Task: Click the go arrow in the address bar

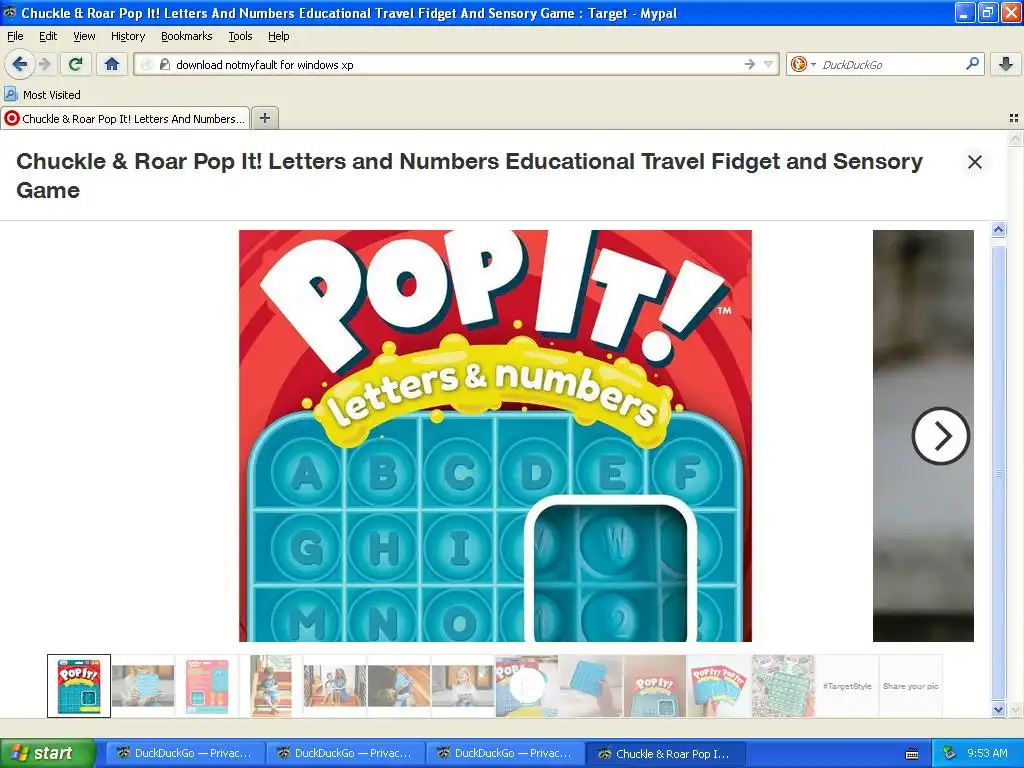Action: click(749, 64)
